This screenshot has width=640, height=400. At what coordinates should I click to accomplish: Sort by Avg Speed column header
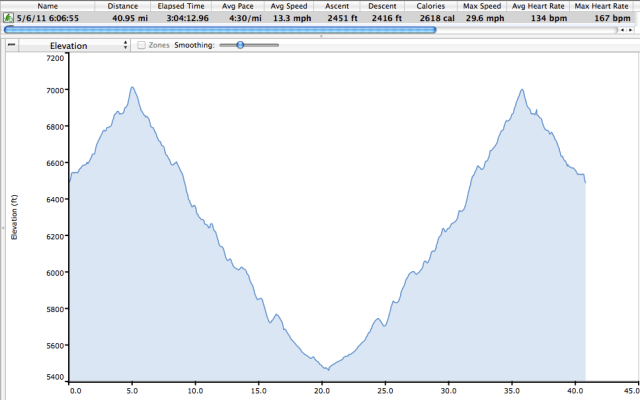coord(289,5)
